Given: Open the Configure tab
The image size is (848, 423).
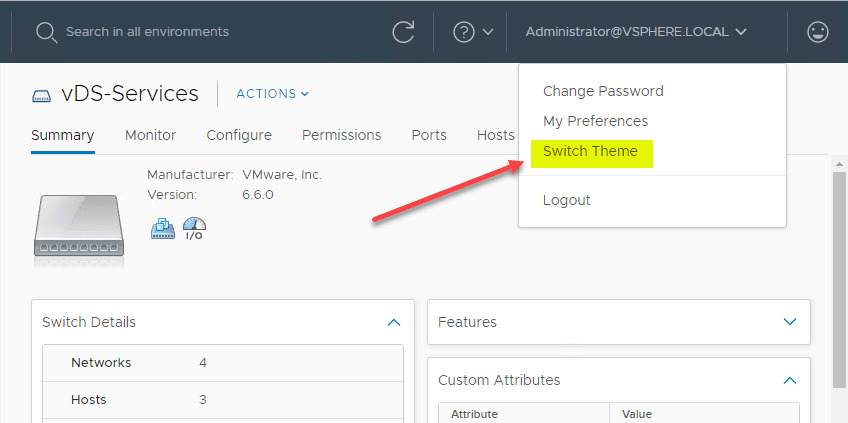Looking at the screenshot, I should pyautogui.click(x=239, y=135).
